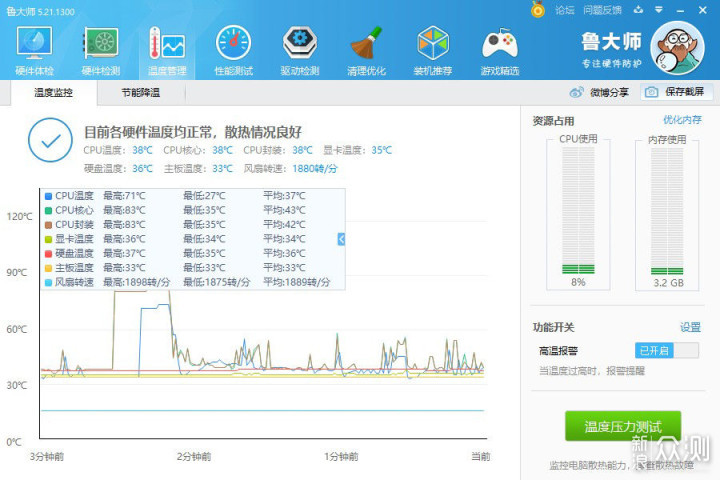
Task: Share via 微博分享 button
Action: pos(599,92)
